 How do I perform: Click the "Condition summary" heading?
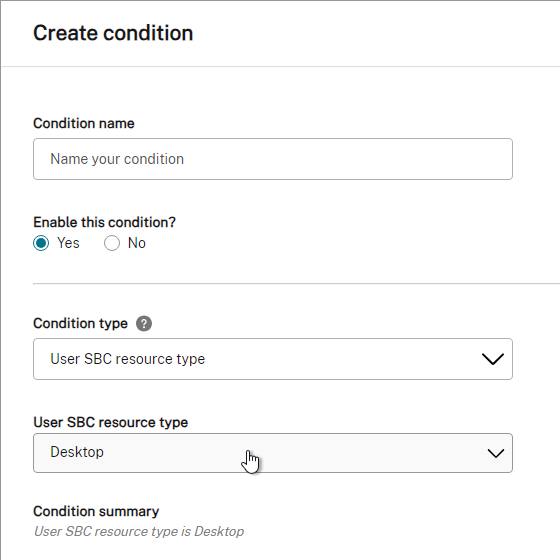point(96,511)
